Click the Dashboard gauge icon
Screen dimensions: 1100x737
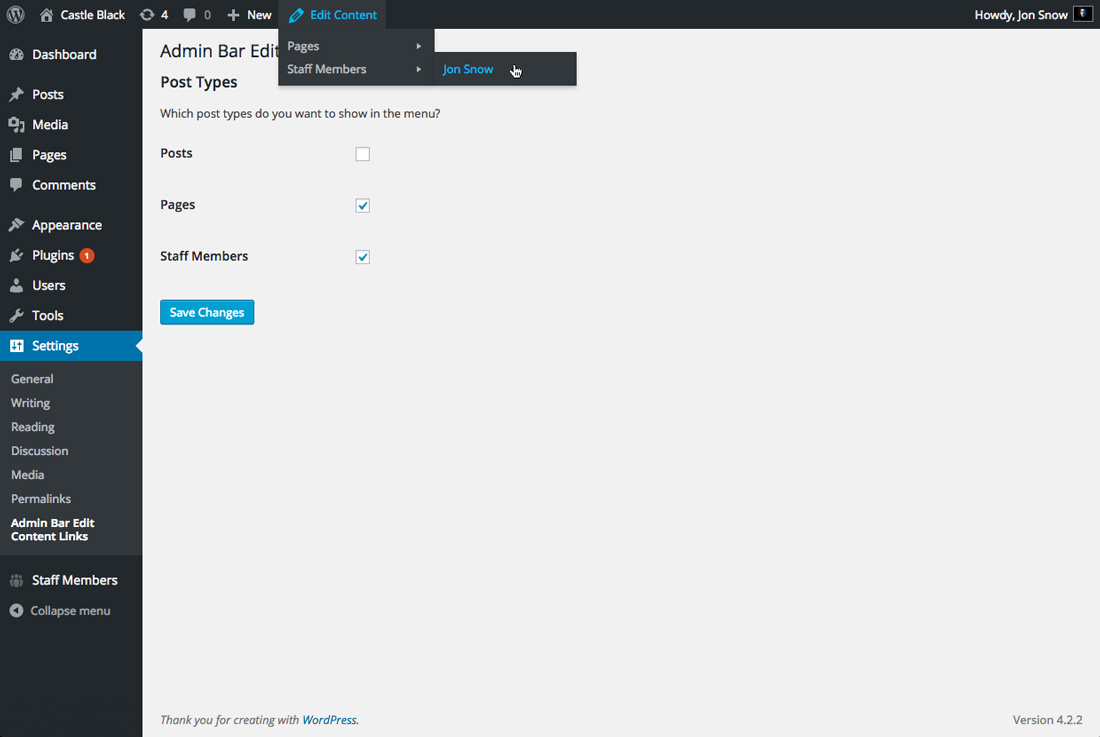17,55
